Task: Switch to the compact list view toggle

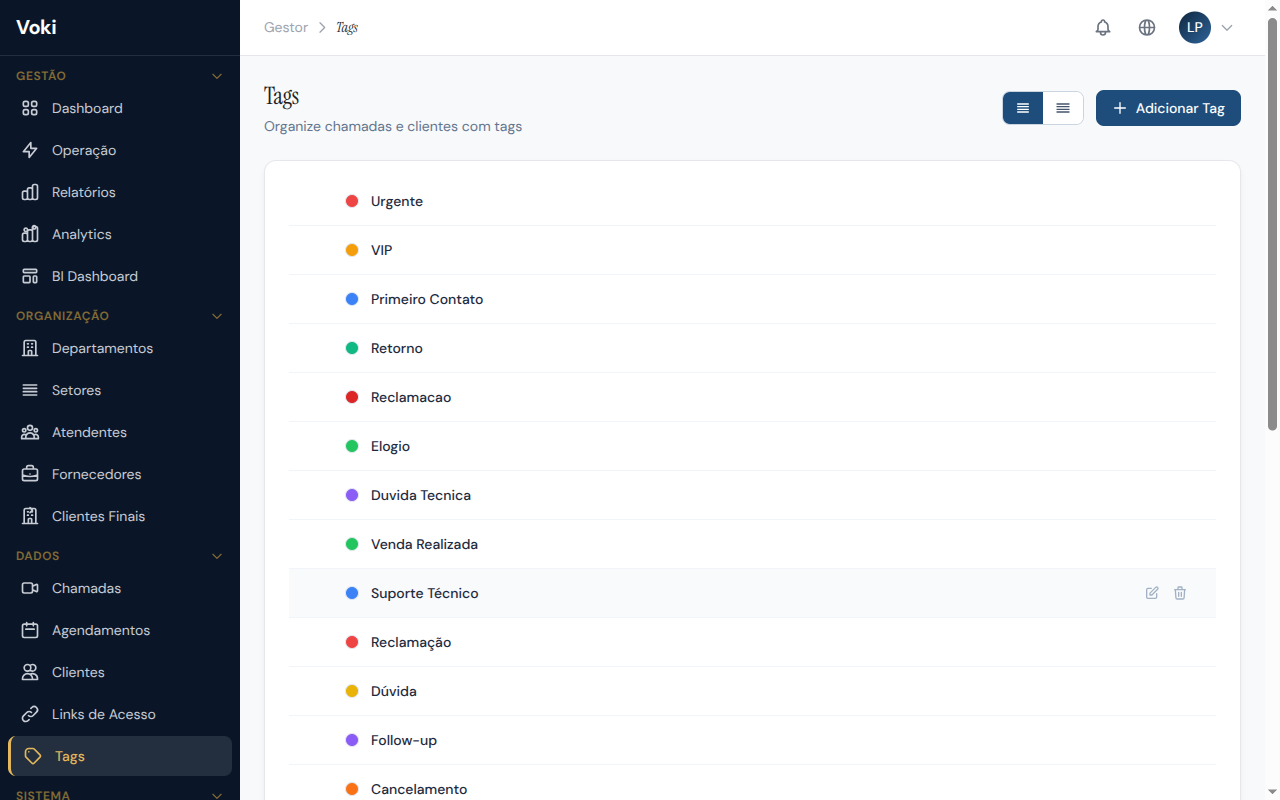Action: point(1063,108)
